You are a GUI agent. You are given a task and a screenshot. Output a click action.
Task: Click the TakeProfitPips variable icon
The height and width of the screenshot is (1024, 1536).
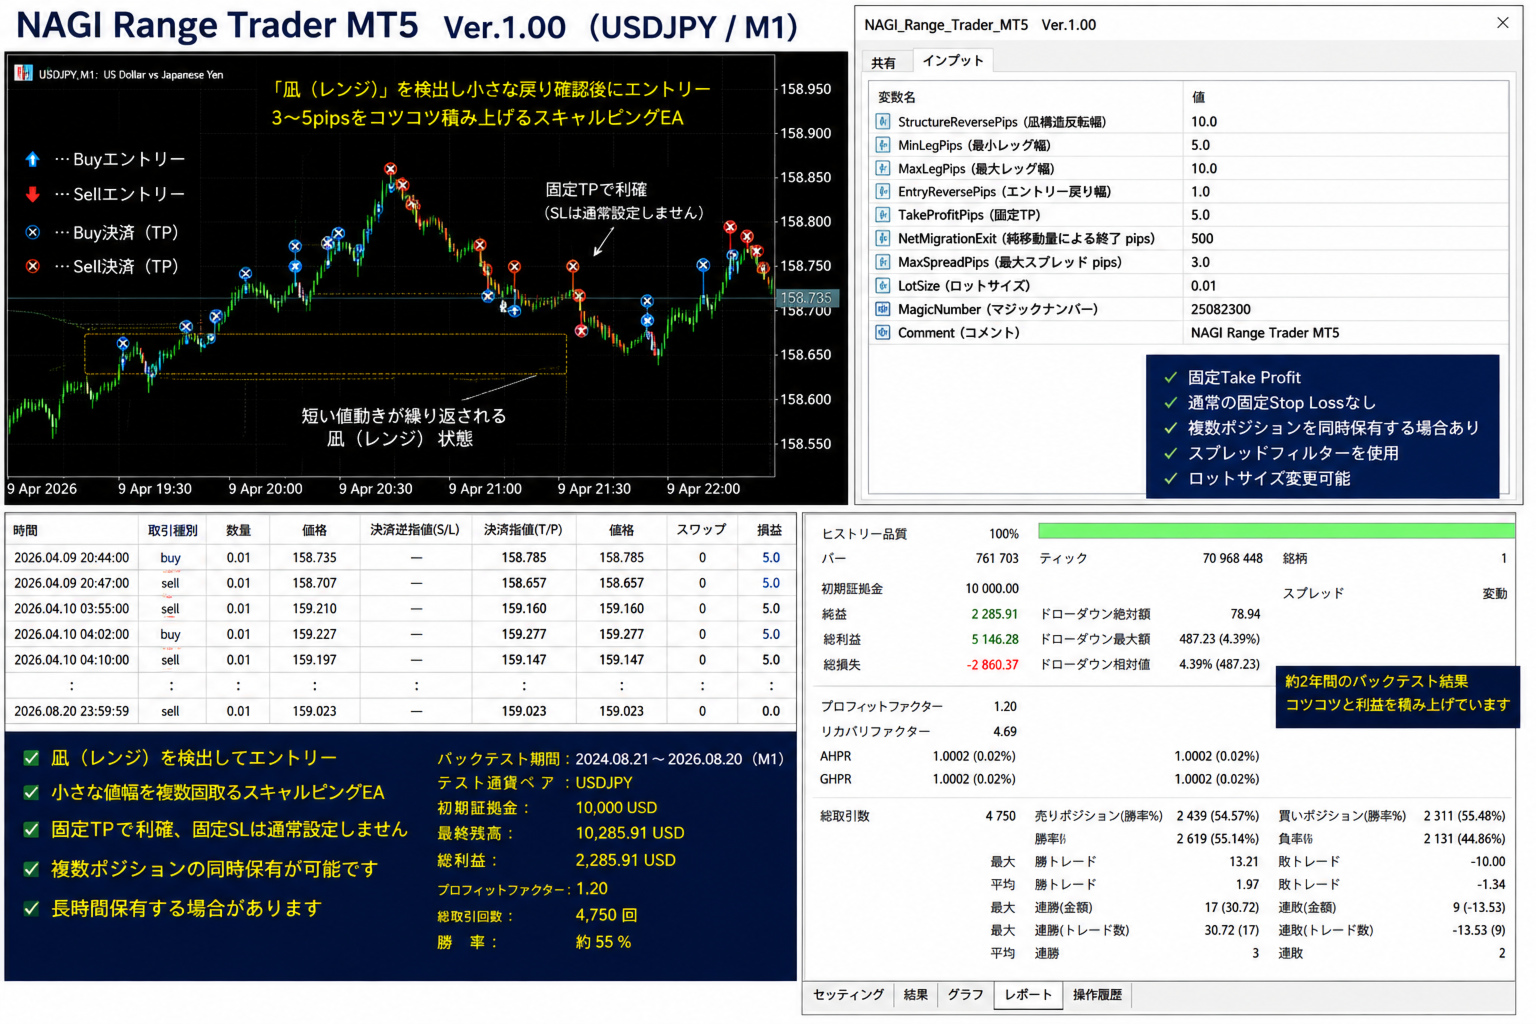[x=883, y=215]
